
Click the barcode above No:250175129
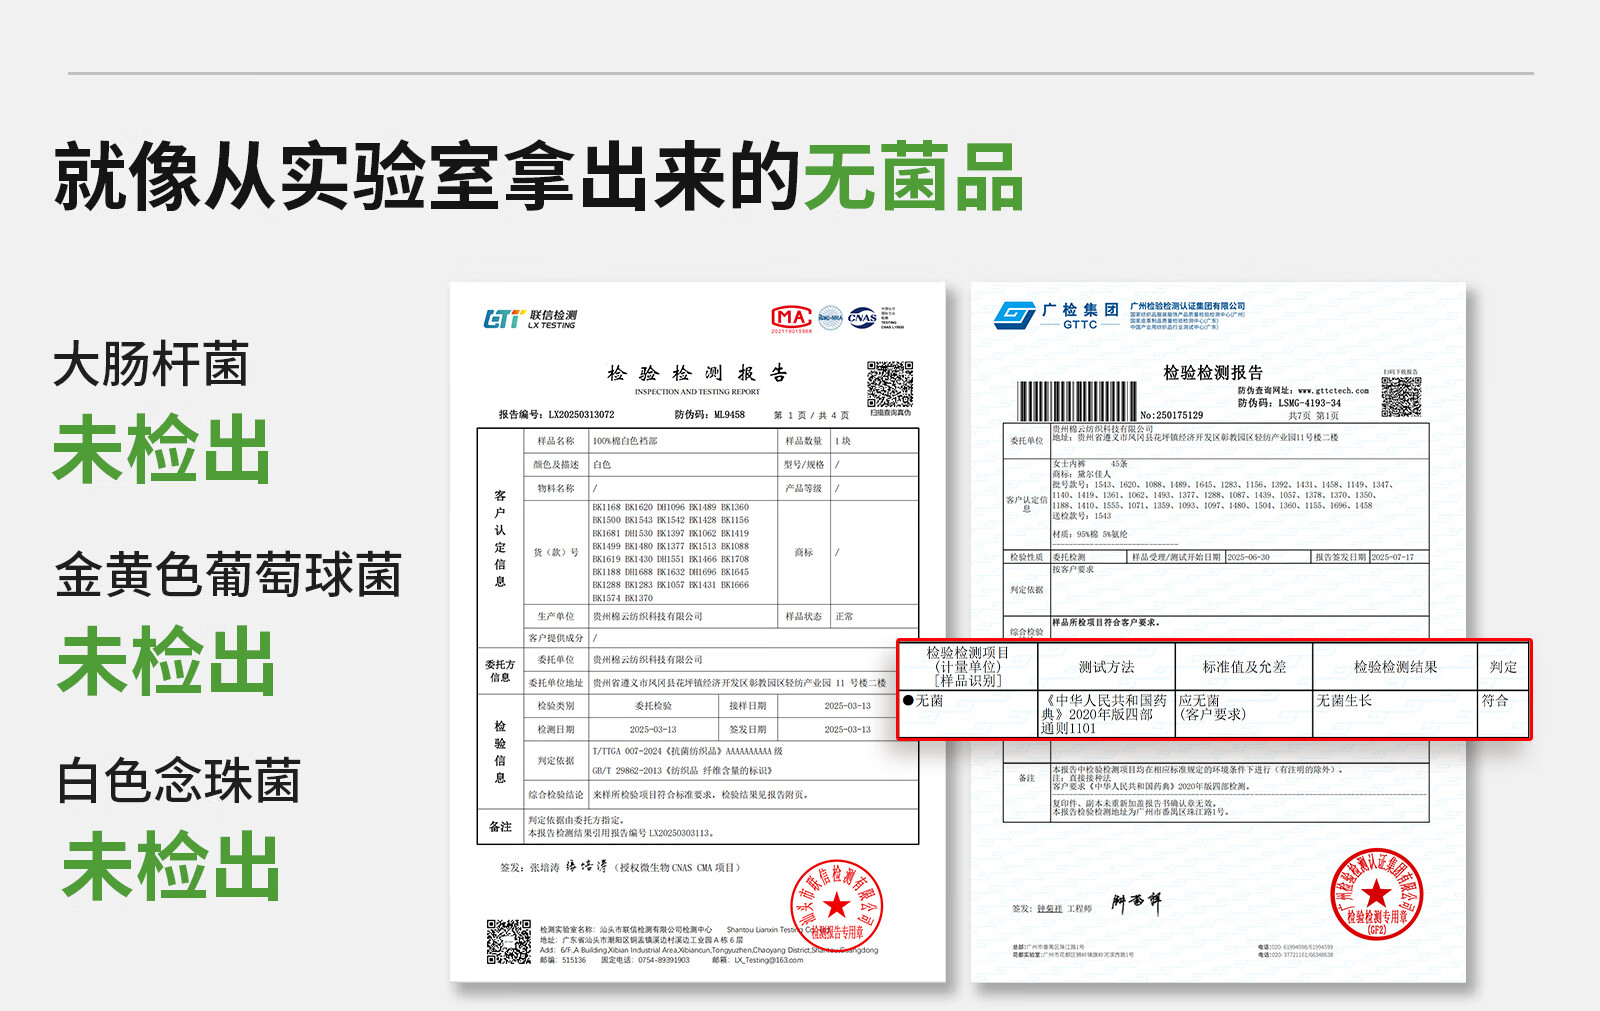[1077, 401]
